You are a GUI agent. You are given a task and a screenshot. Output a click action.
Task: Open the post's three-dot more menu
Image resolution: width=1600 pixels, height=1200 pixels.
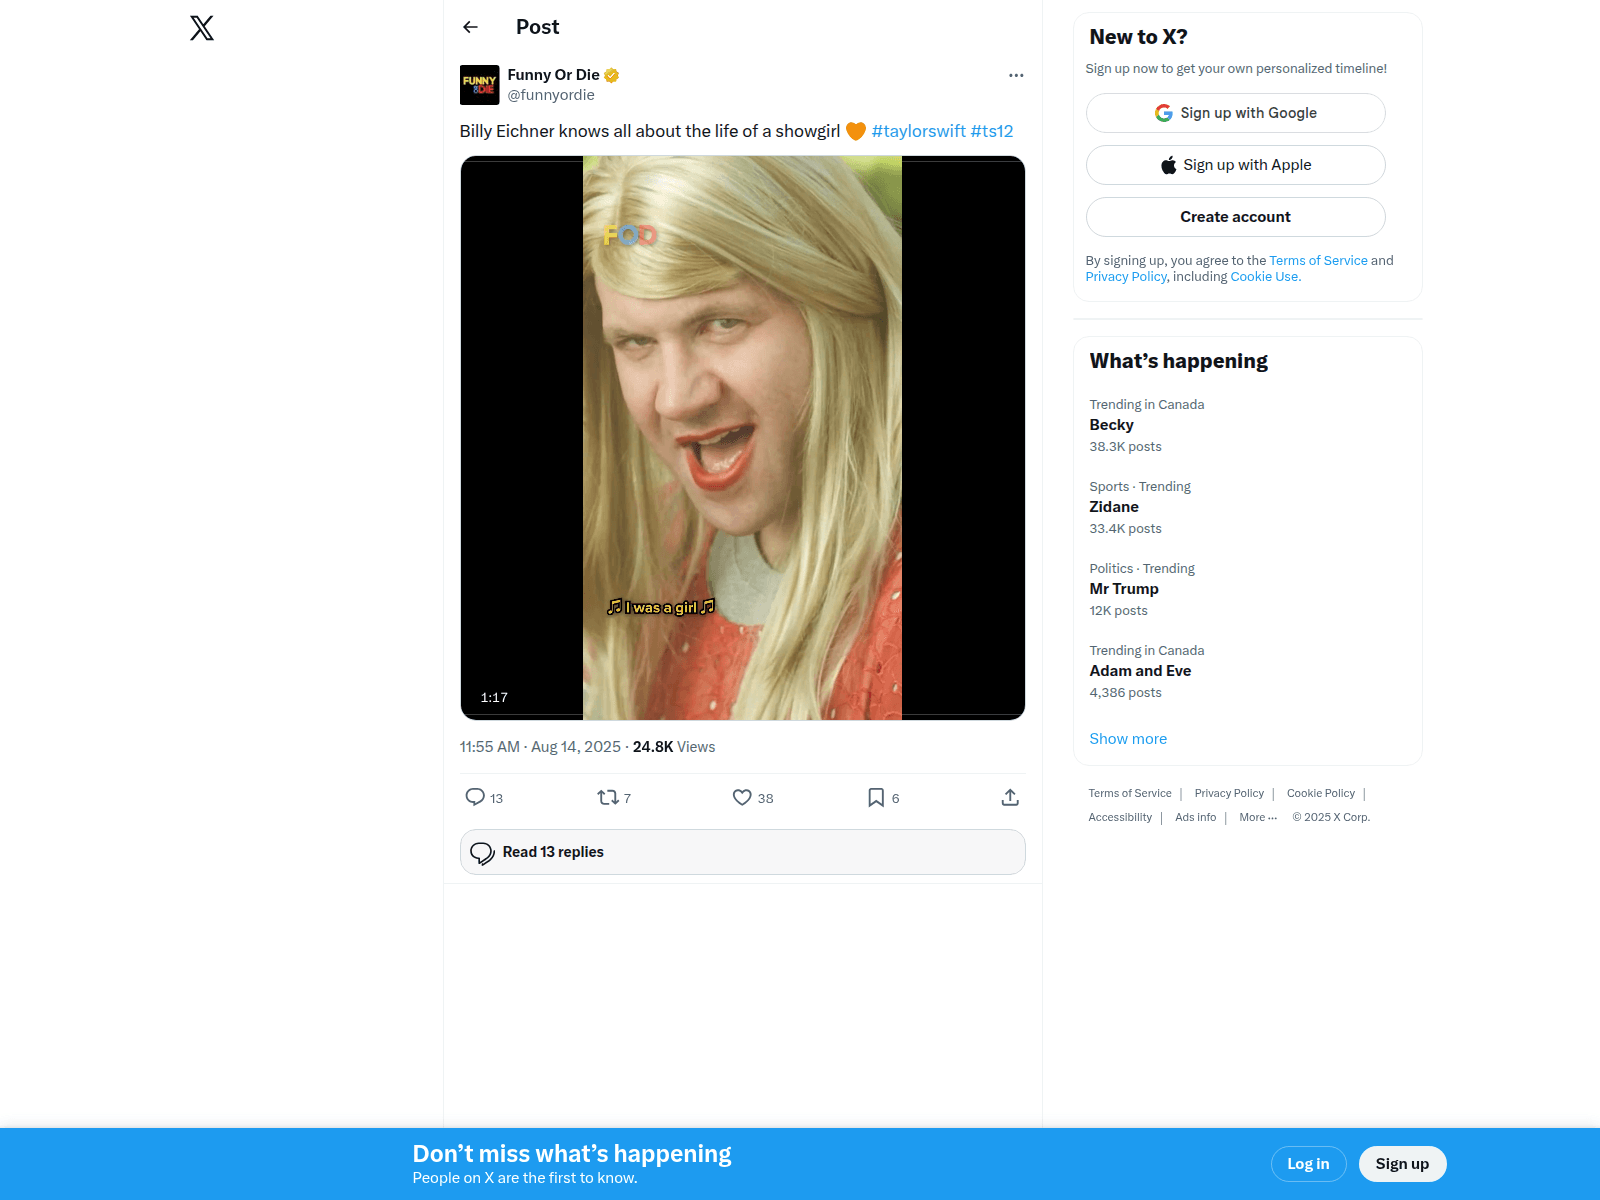pos(1016,75)
